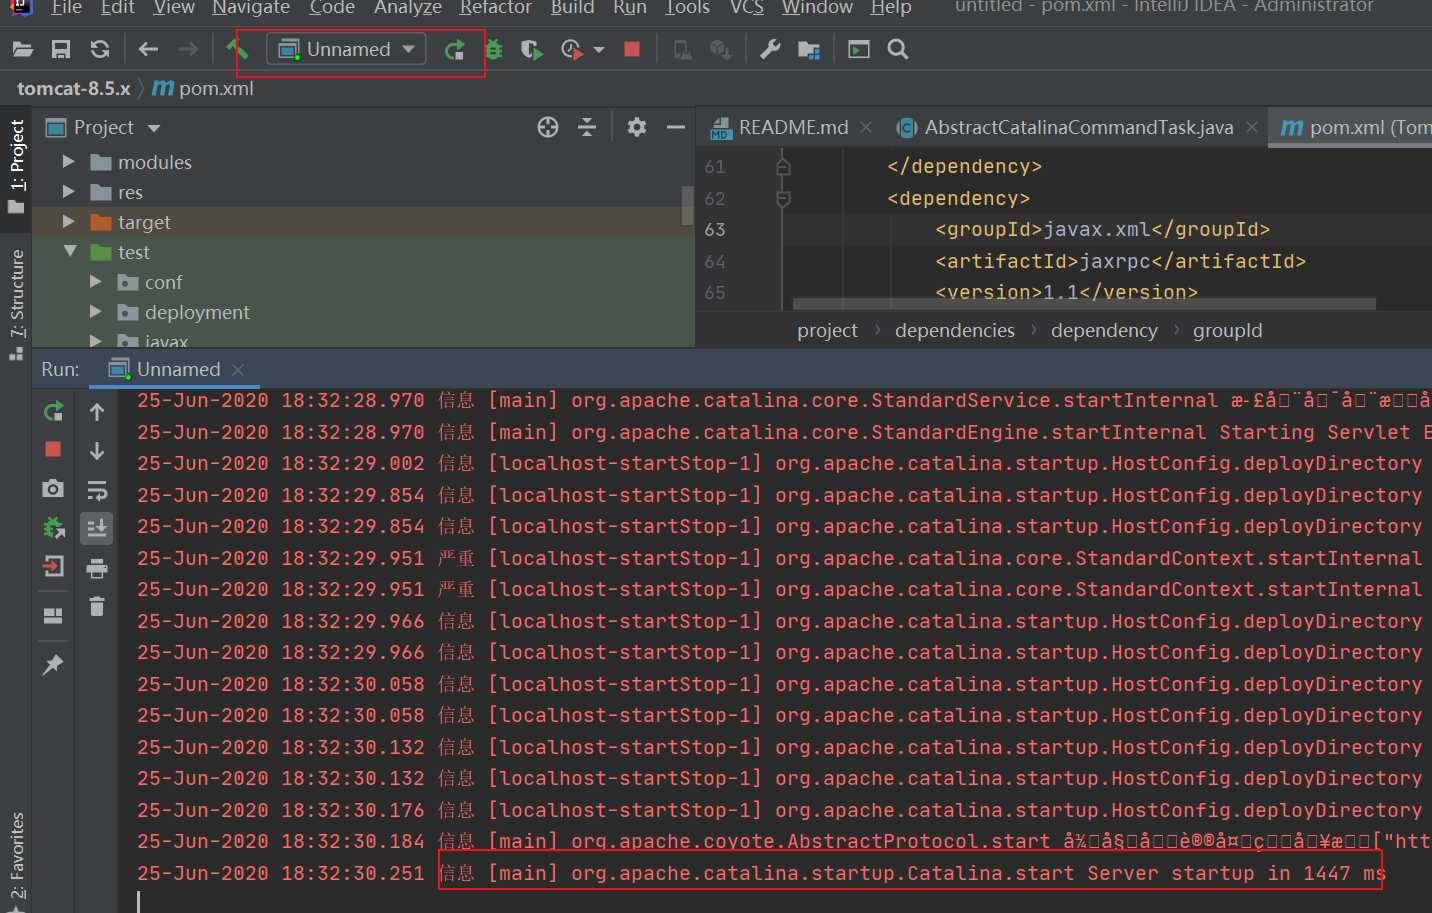The width and height of the screenshot is (1432, 913).
Task: Open the Project Structure dialog icon
Action: tap(809, 49)
